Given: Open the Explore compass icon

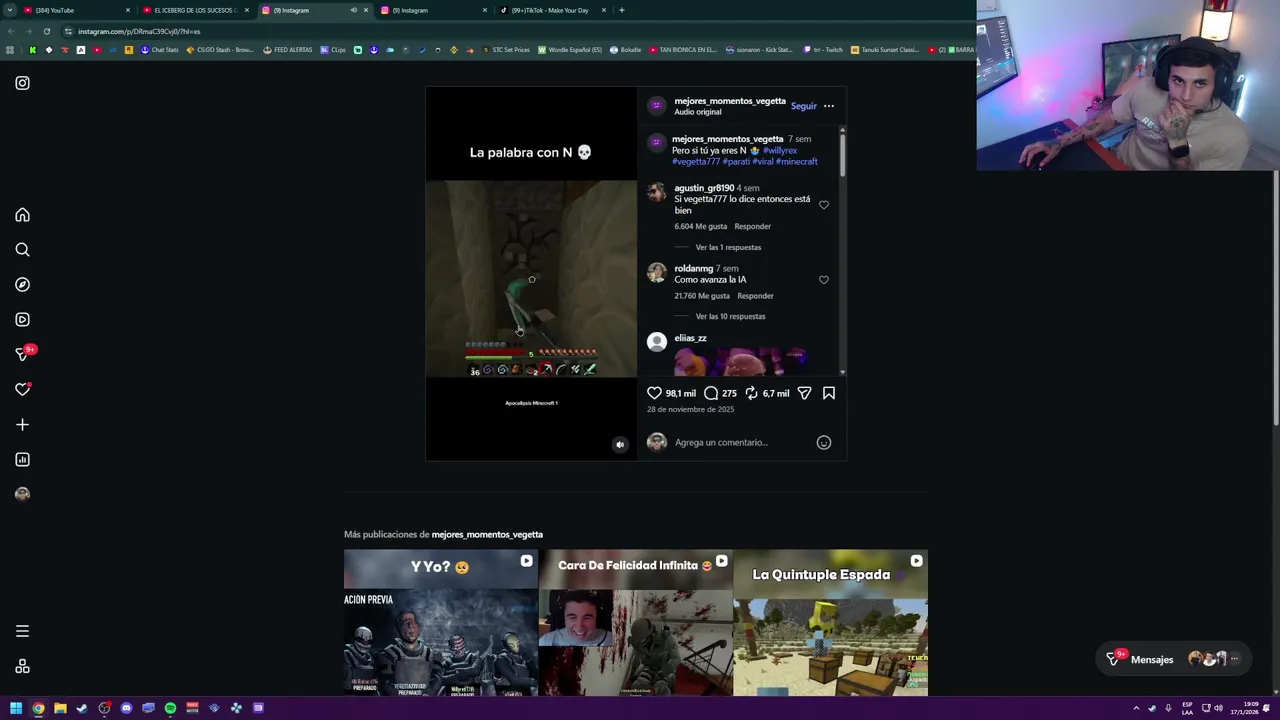Looking at the screenshot, I should pos(22,285).
